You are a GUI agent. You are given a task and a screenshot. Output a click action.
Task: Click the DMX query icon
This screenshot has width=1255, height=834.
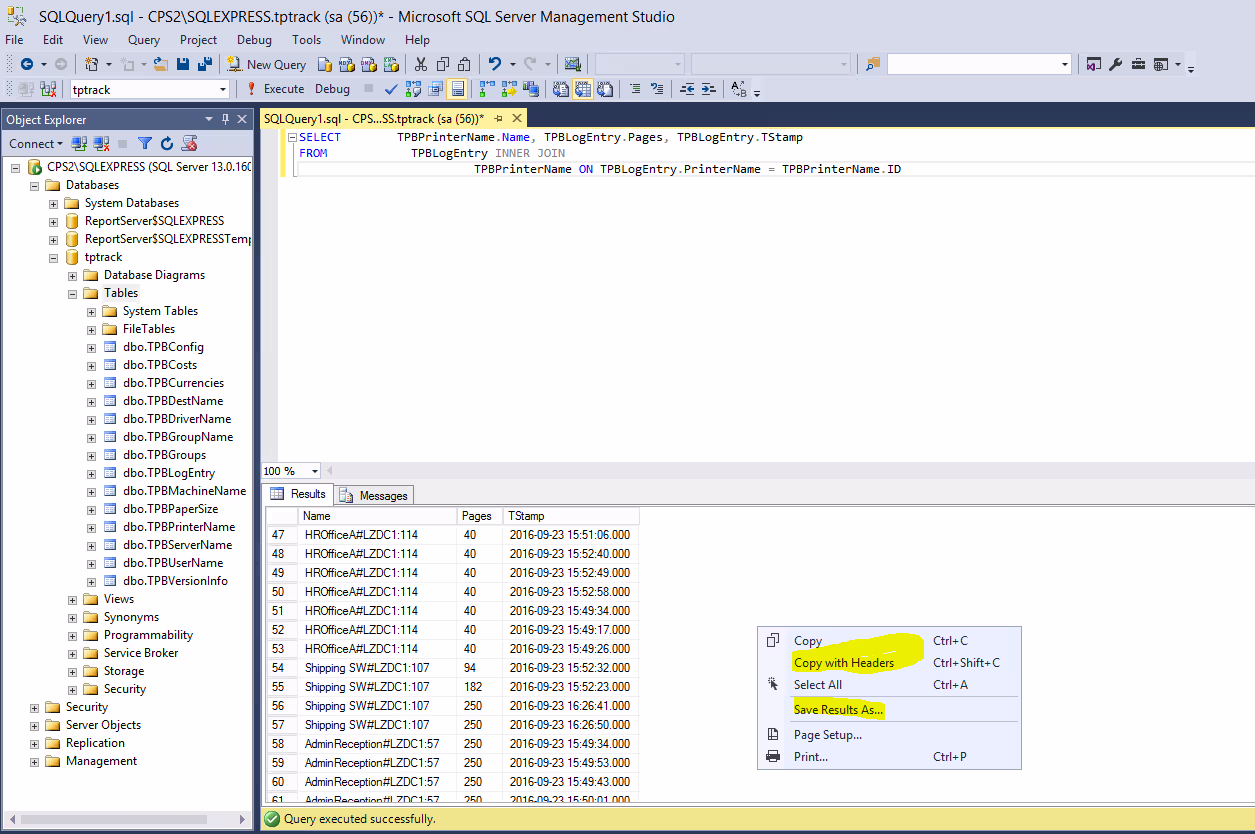coord(368,64)
